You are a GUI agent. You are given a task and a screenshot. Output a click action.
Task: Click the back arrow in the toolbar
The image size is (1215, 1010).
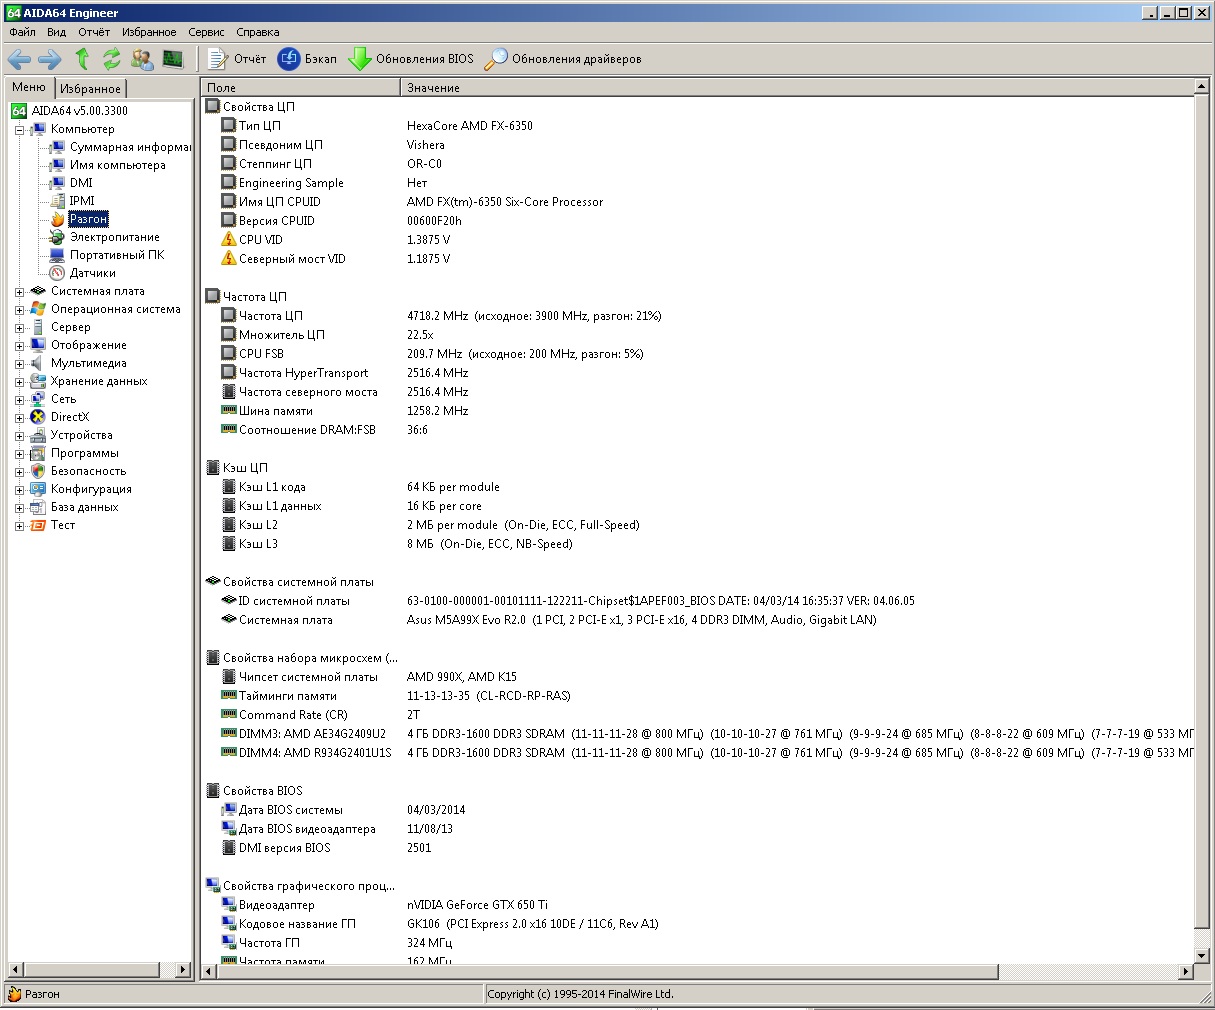point(19,59)
